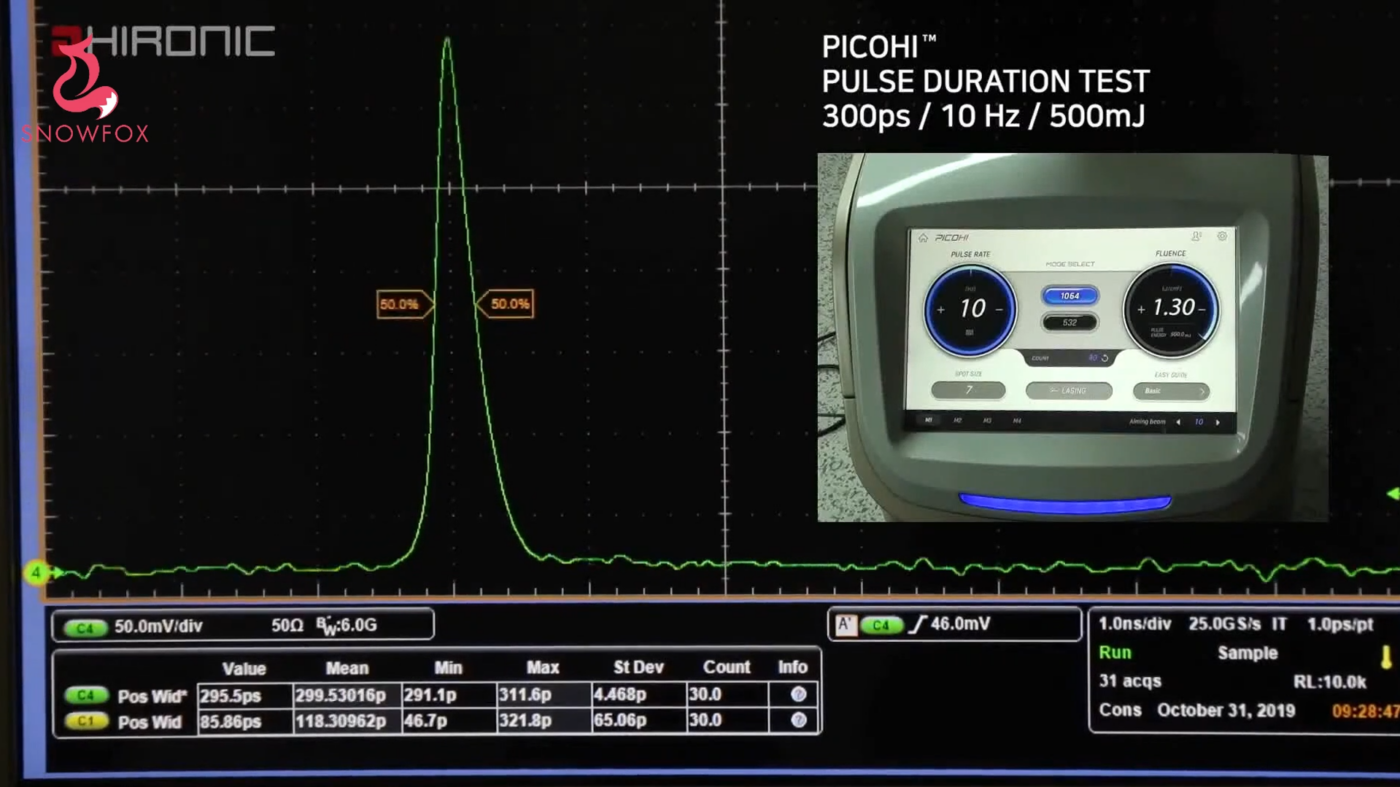Click the 25.0GS/s sample rate readout
Image resolution: width=1400 pixels, height=787 pixels.
pos(1224,624)
